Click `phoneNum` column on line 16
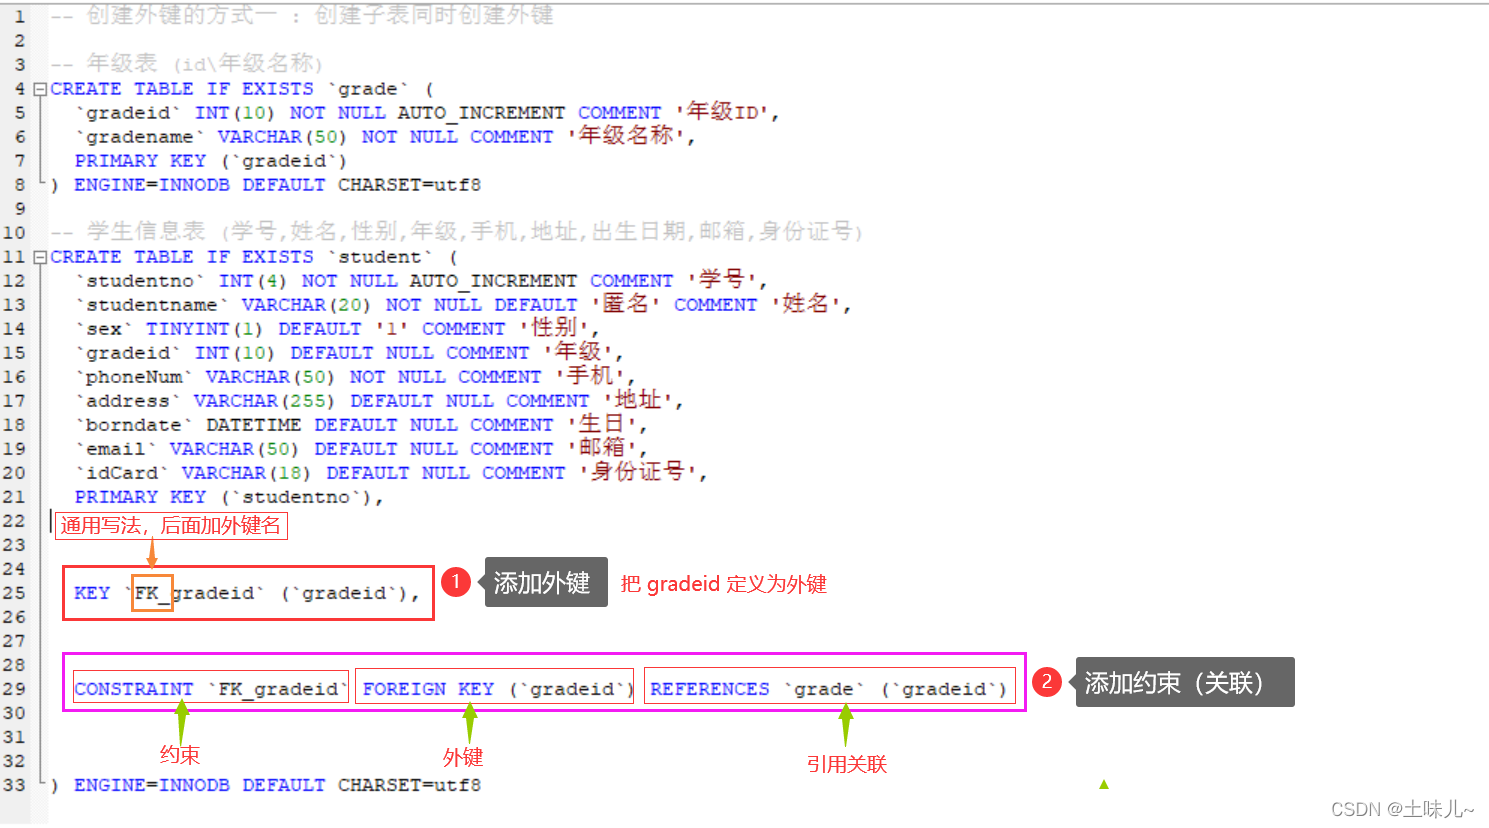The image size is (1489, 828). 134,377
